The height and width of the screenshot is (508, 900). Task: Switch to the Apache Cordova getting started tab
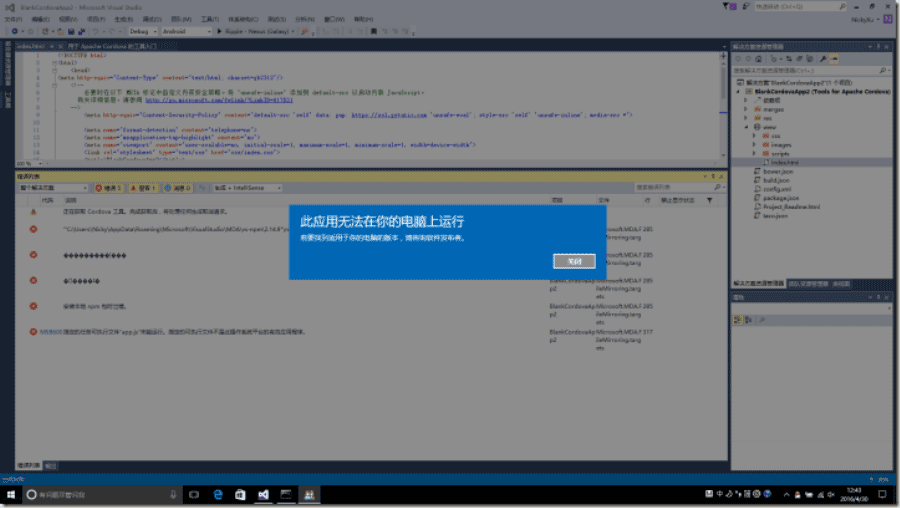click(112, 46)
